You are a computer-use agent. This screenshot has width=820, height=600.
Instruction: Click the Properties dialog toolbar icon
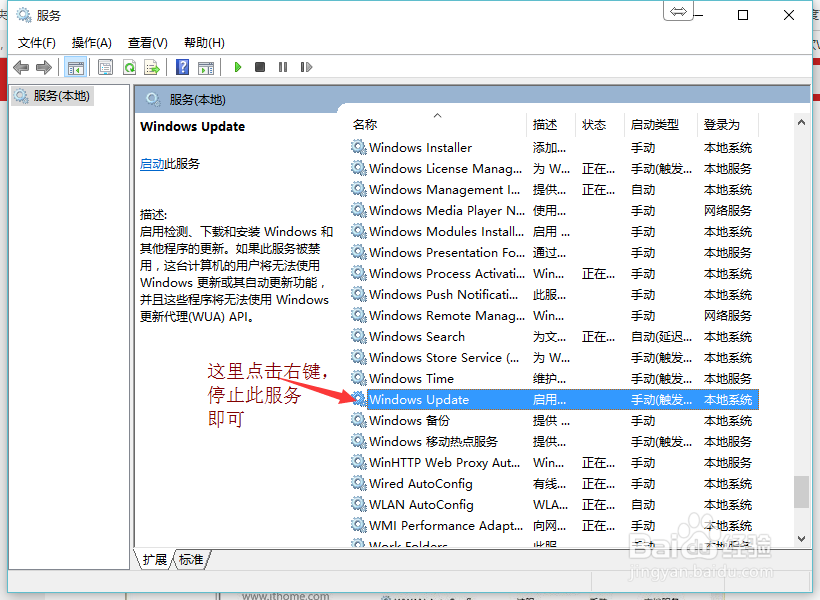tap(105, 67)
